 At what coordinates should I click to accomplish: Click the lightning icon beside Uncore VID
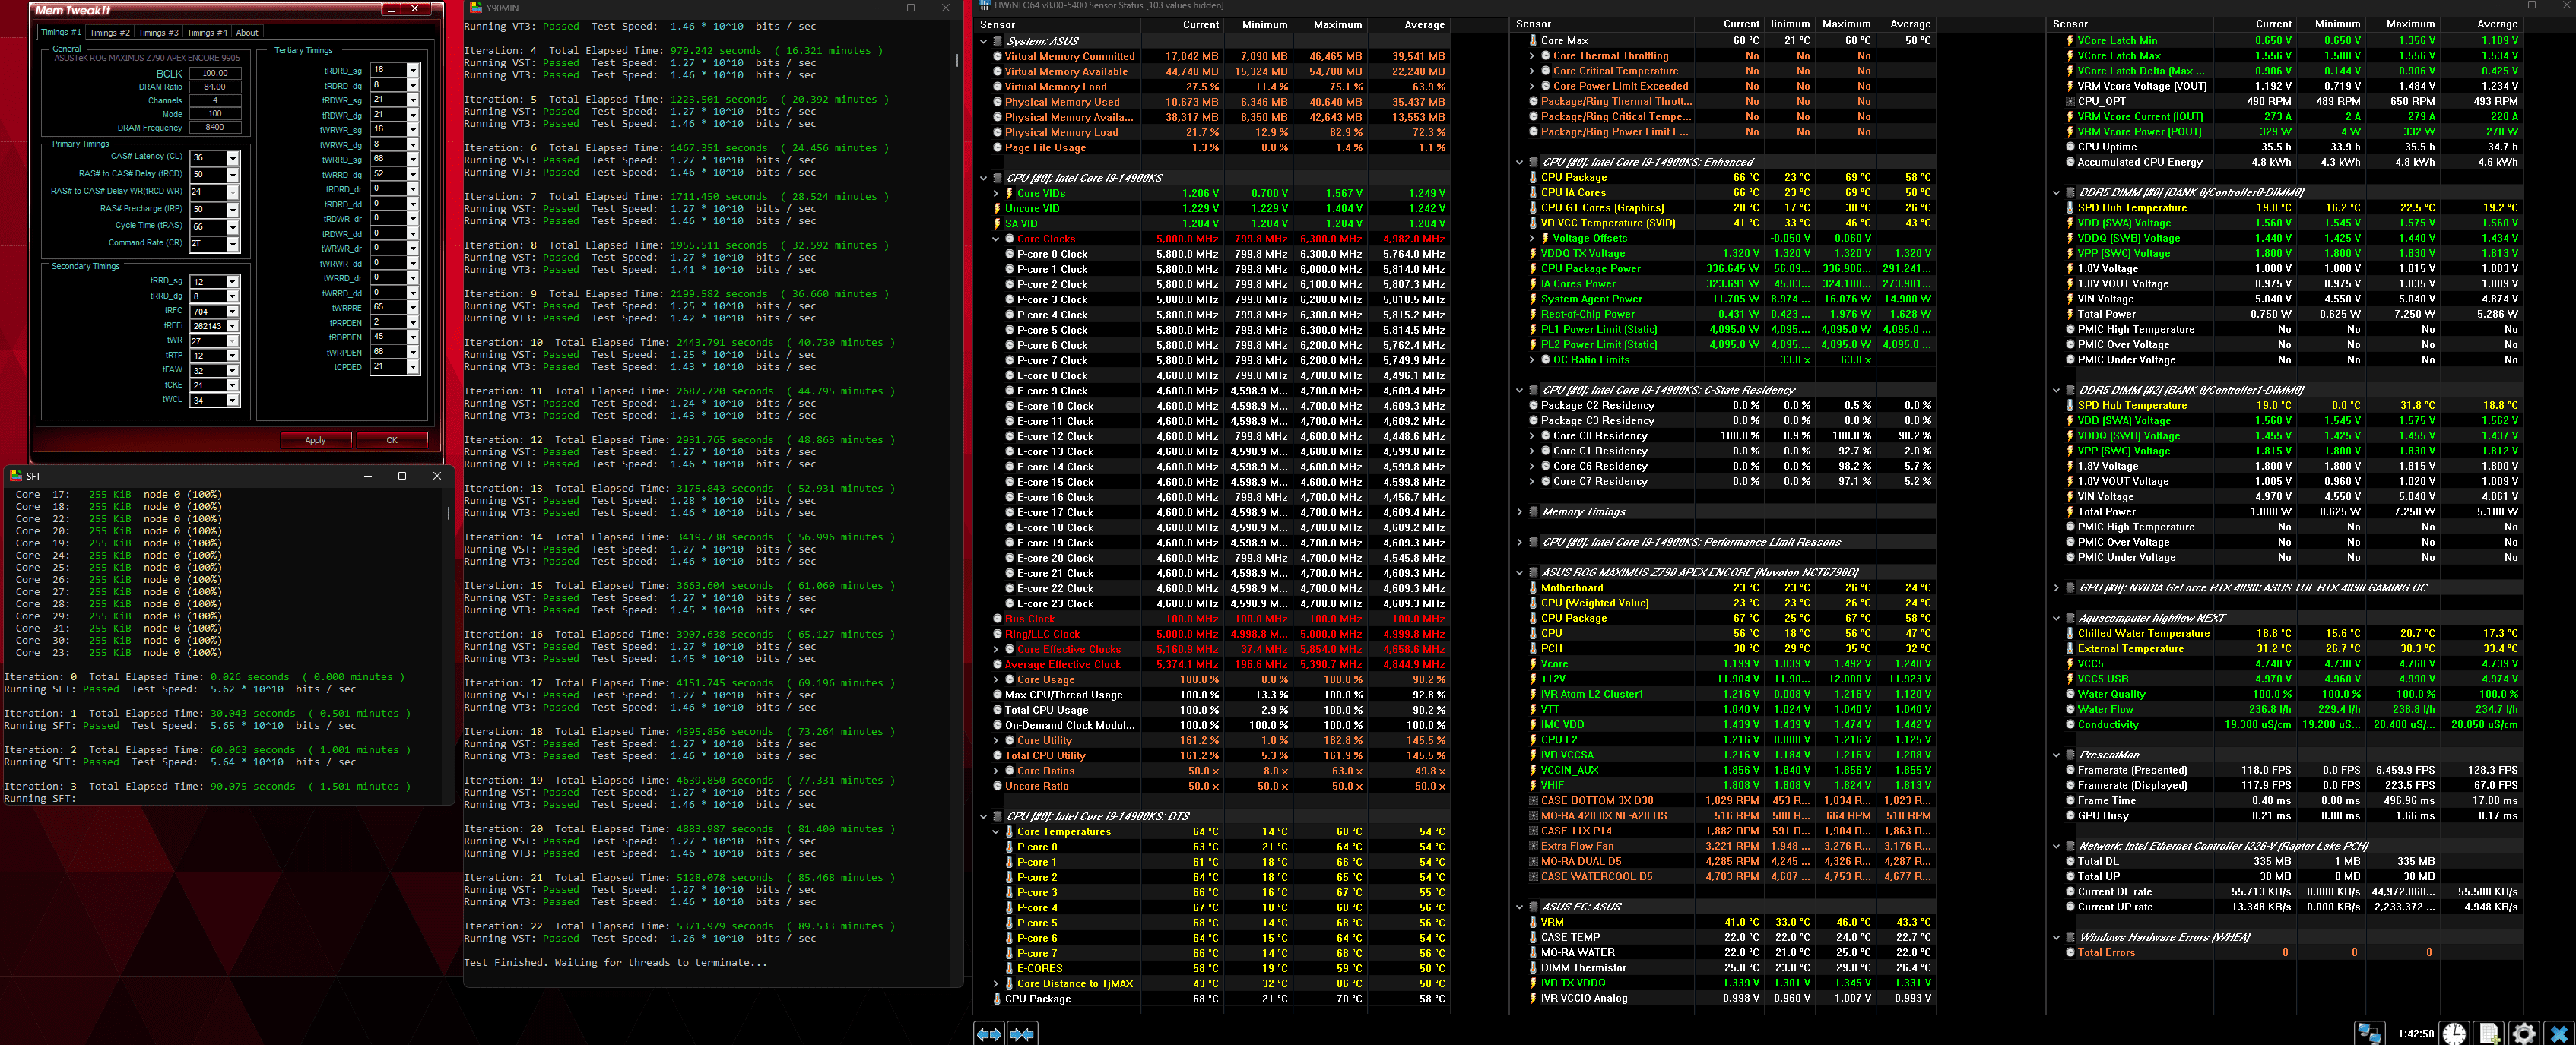997,209
